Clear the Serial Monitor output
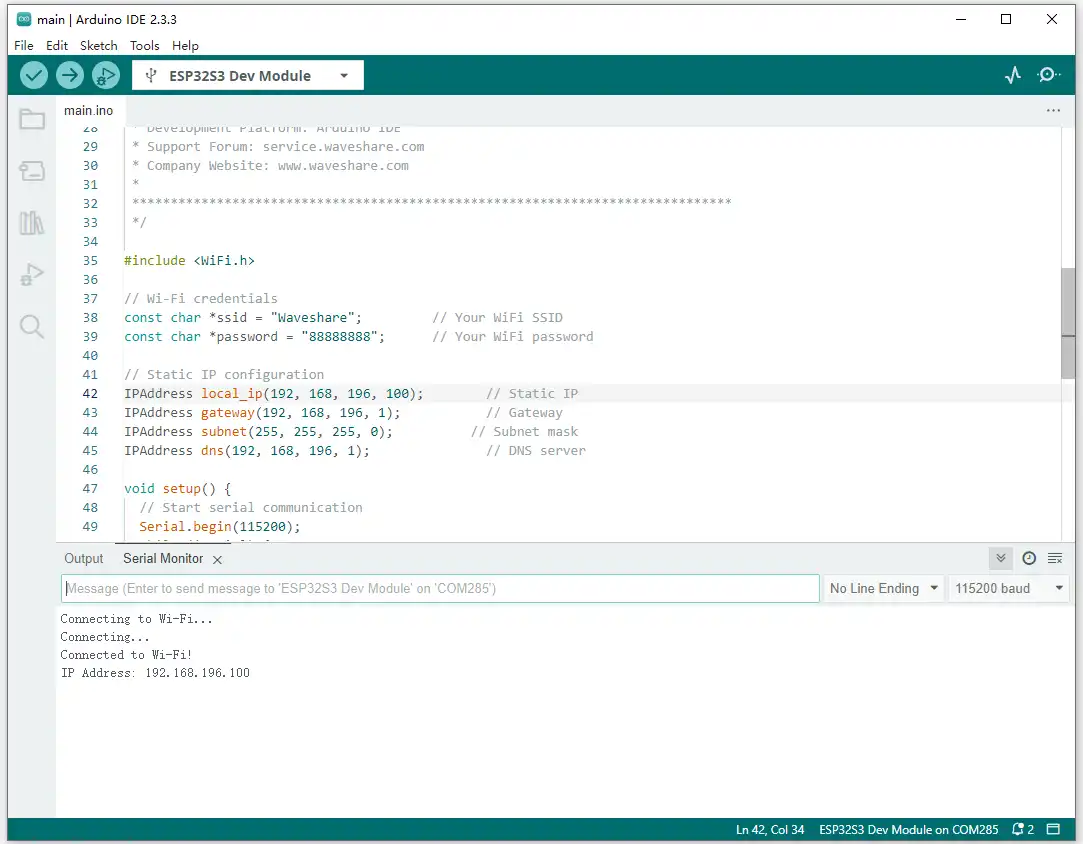Image resolution: width=1083 pixels, height=844 pixels. [x=1055, y=558]
